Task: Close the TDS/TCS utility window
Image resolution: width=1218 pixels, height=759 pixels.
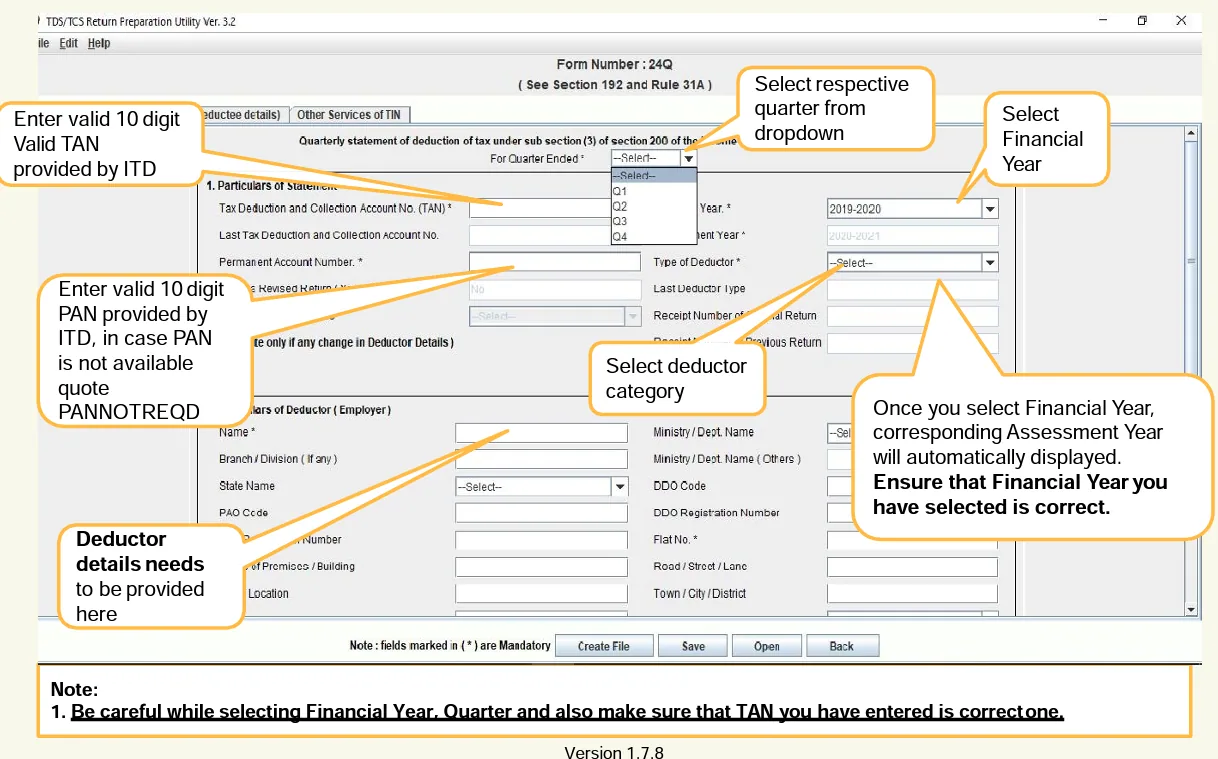Action: click(x=1181, y=20)
